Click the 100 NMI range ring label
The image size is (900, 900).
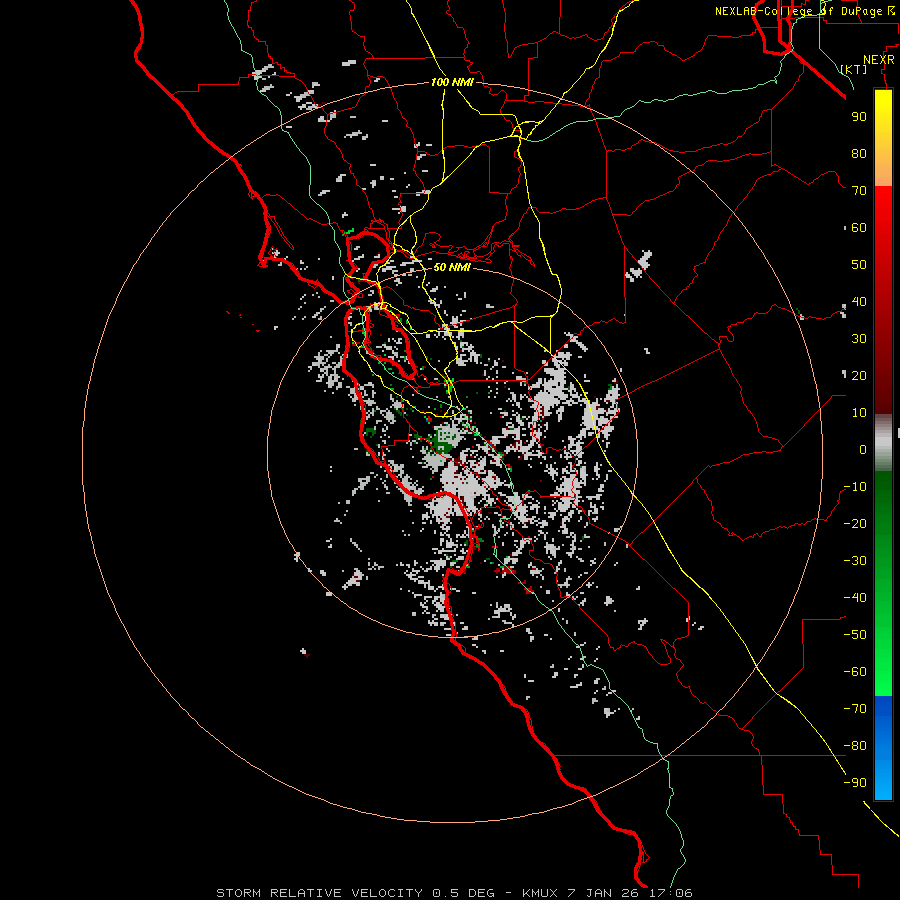[452, 82]
